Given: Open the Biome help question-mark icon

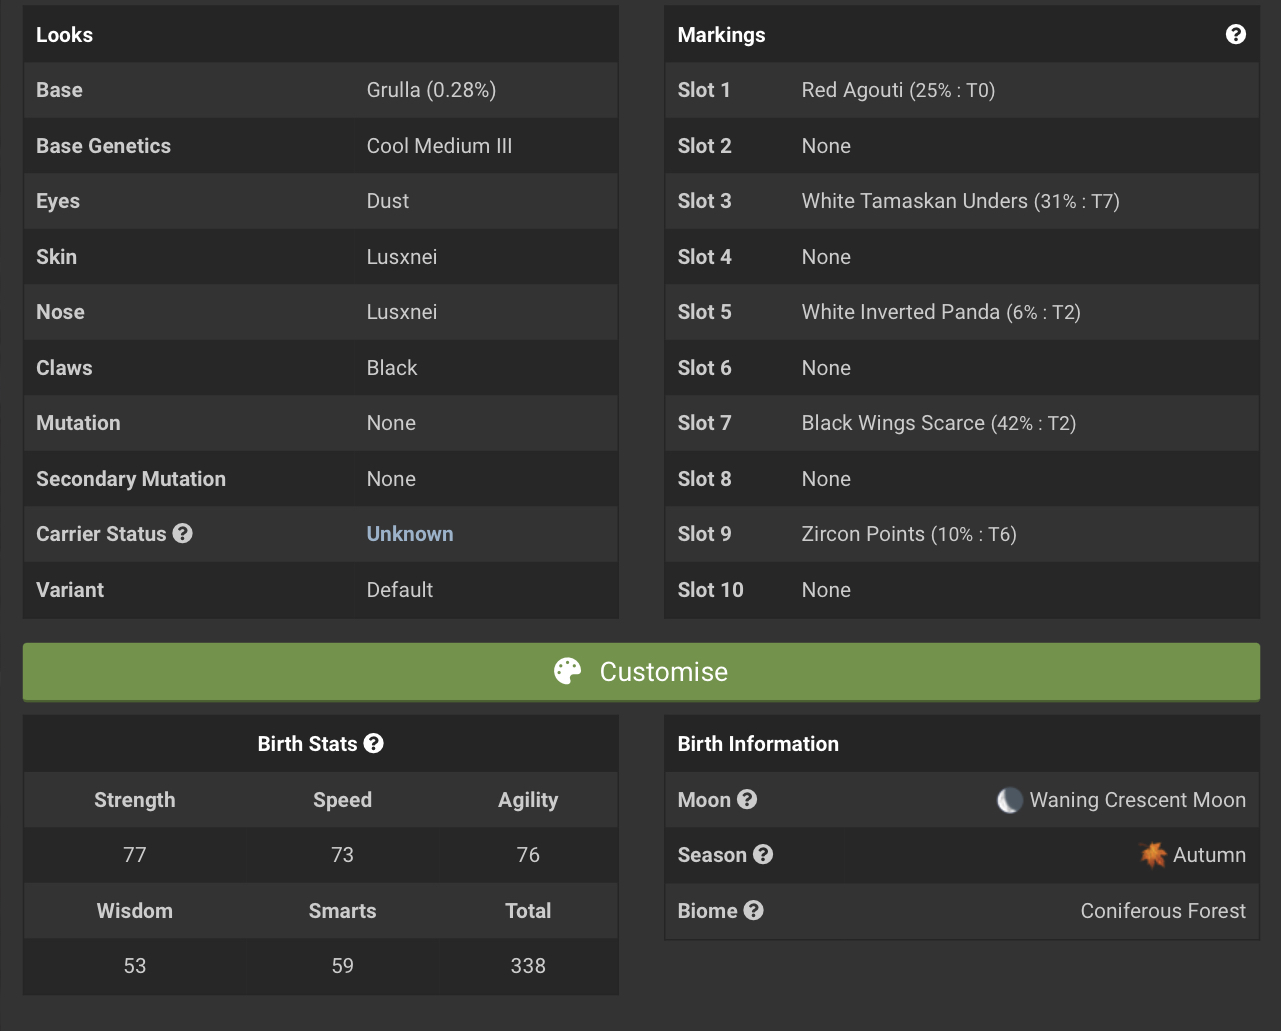Looking at the screenshot, I should tap(754, 910).
